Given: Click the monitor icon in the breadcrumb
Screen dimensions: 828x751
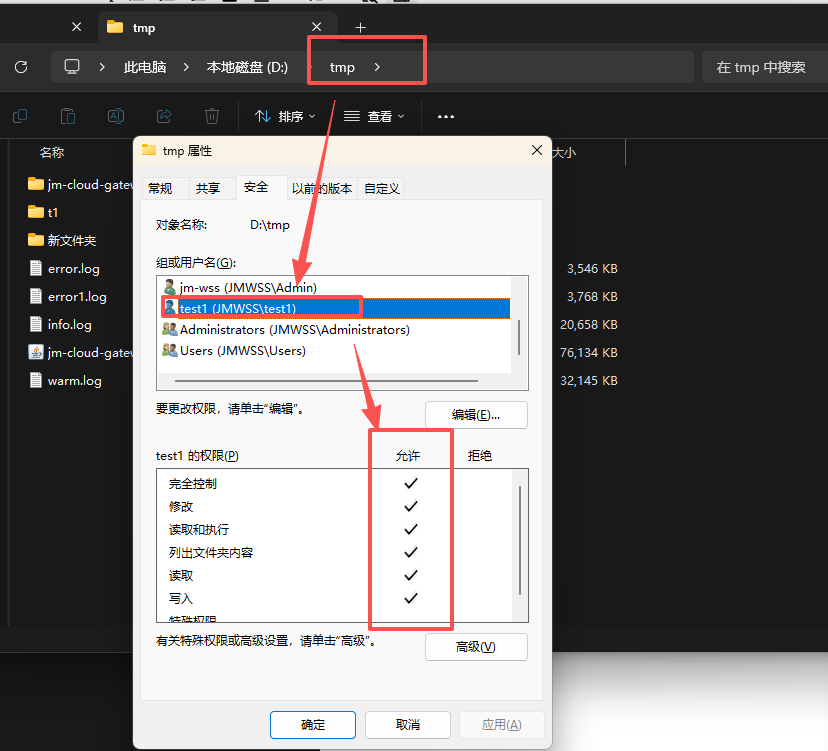Looking at the screenshot, I should 72,67.
